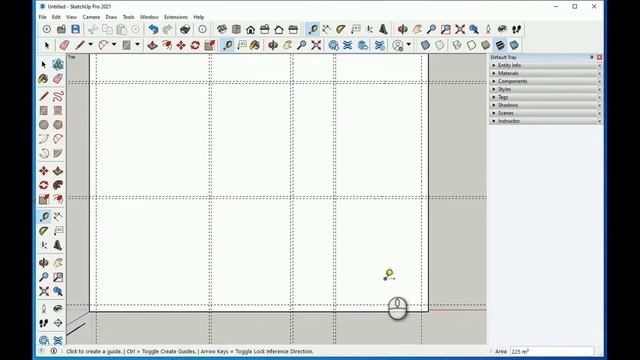Open the user account dropdown arrow

pyautogui.click(x=409, y=45)
